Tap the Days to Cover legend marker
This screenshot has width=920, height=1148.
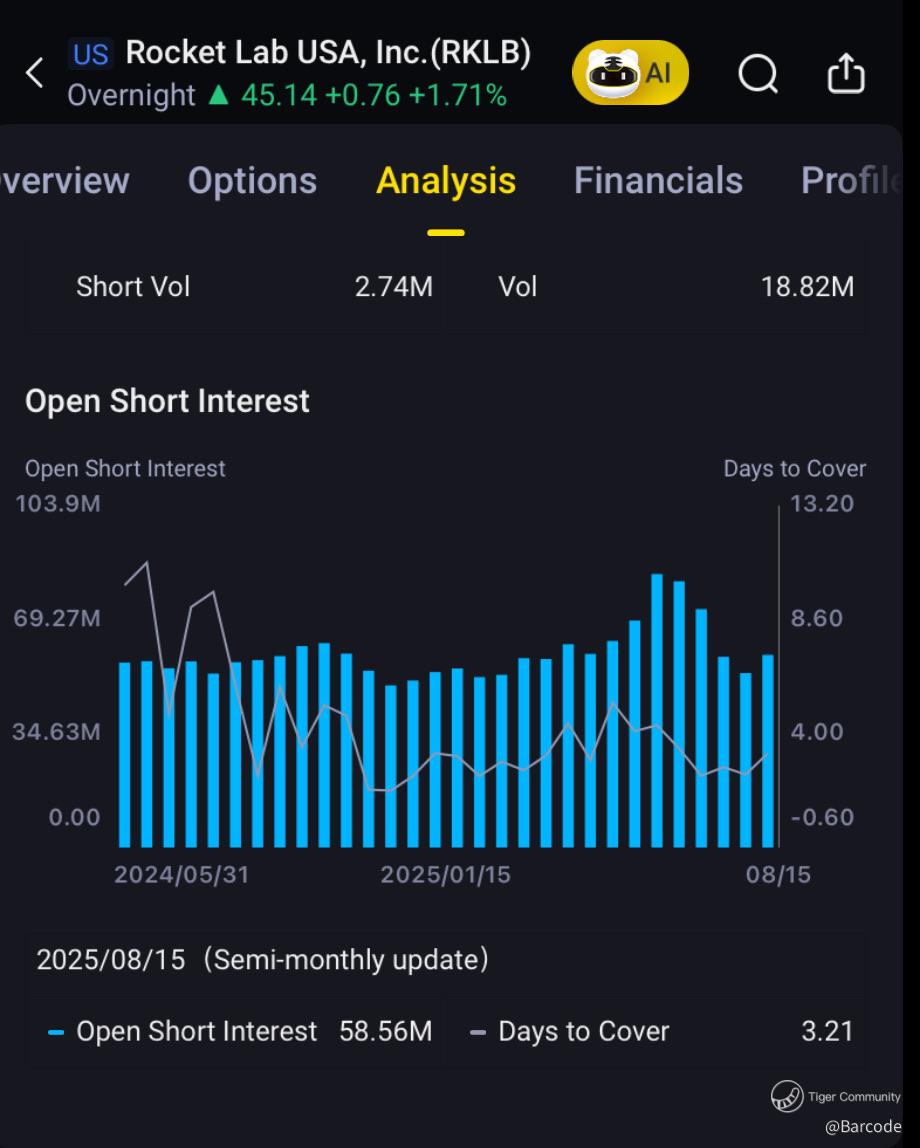[478, 1032]
